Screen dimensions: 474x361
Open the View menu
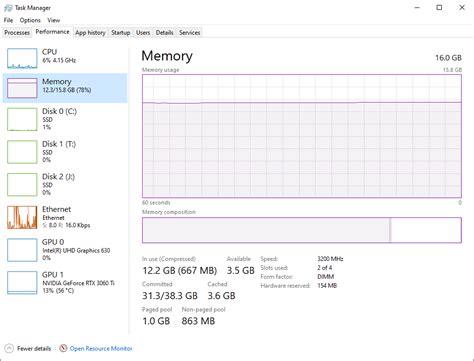(x=53, y=20)
